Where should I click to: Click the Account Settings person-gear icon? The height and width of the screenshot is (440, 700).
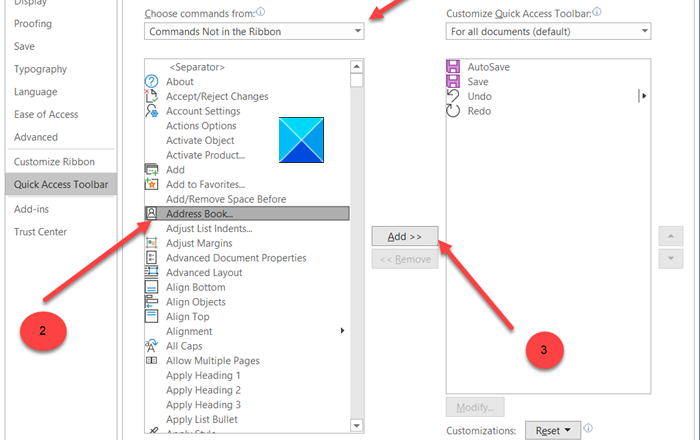(x=151, y=111)
